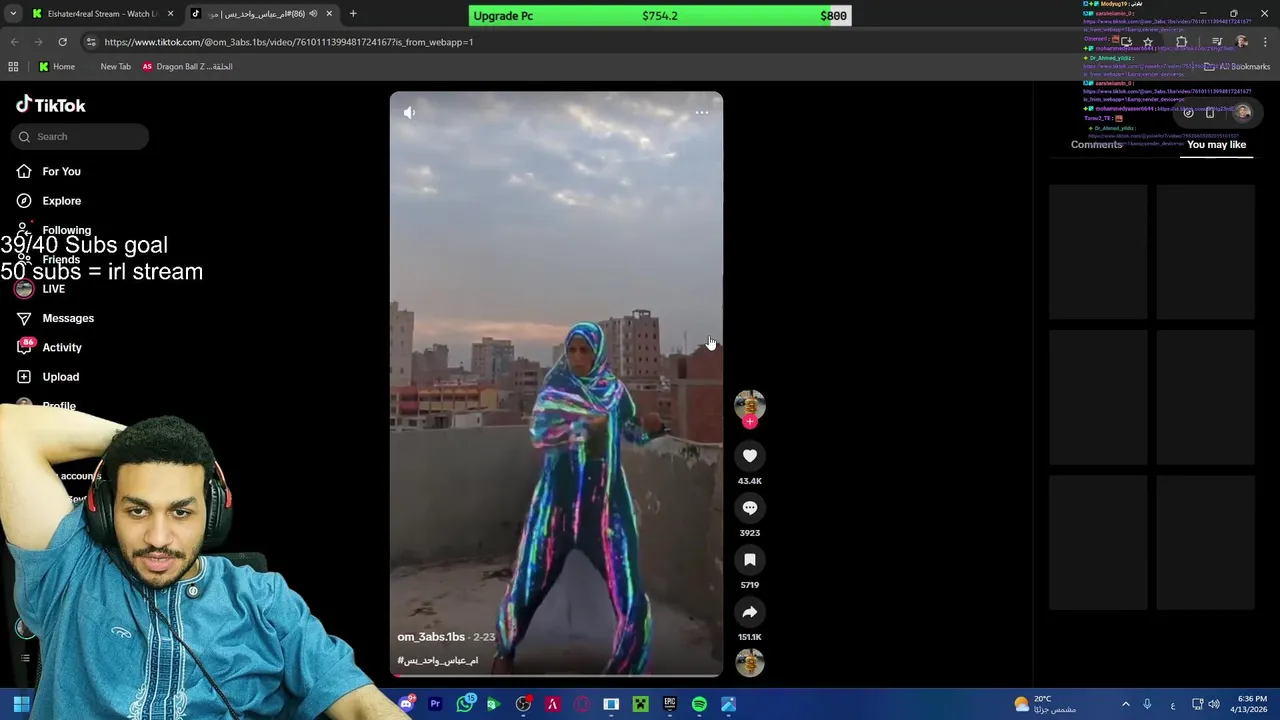The height and width of the screenshot is (720, 1280).
Task: Open the media control icon in toolbar
Action: [x=1217, y=42]
